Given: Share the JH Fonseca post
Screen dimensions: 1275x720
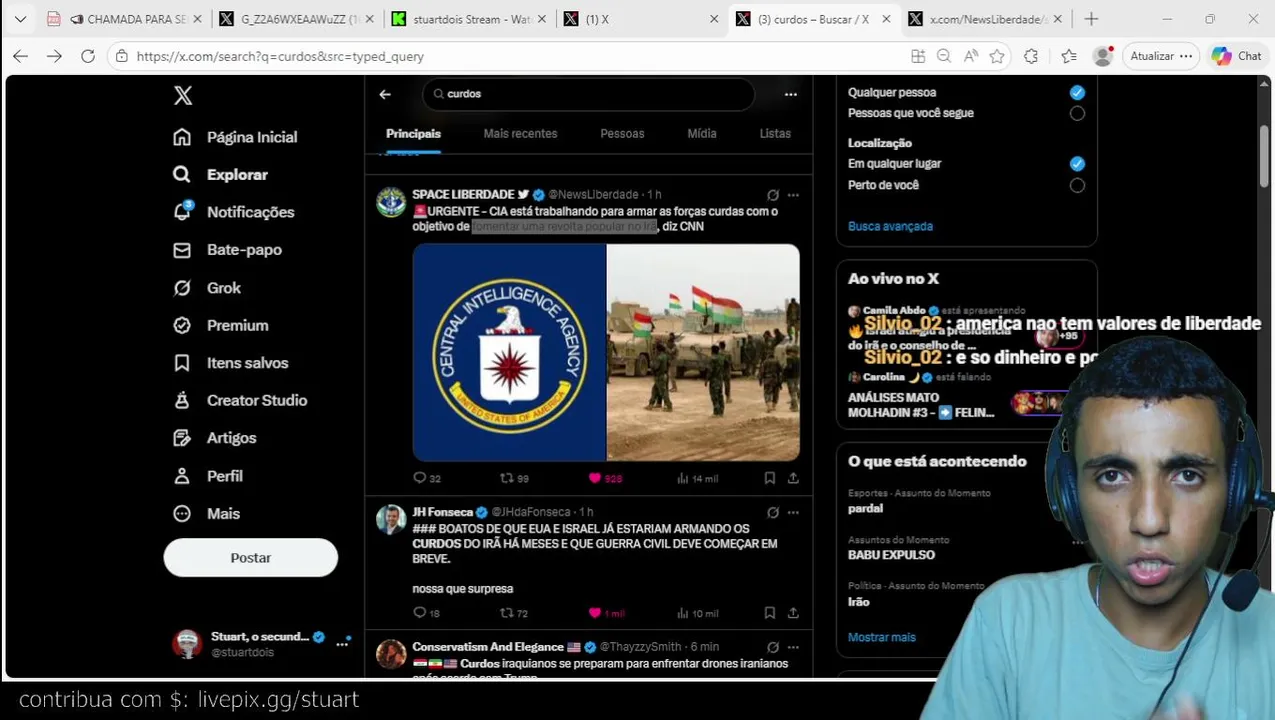Looking at the screenshot, I should [x=793, y=613].
